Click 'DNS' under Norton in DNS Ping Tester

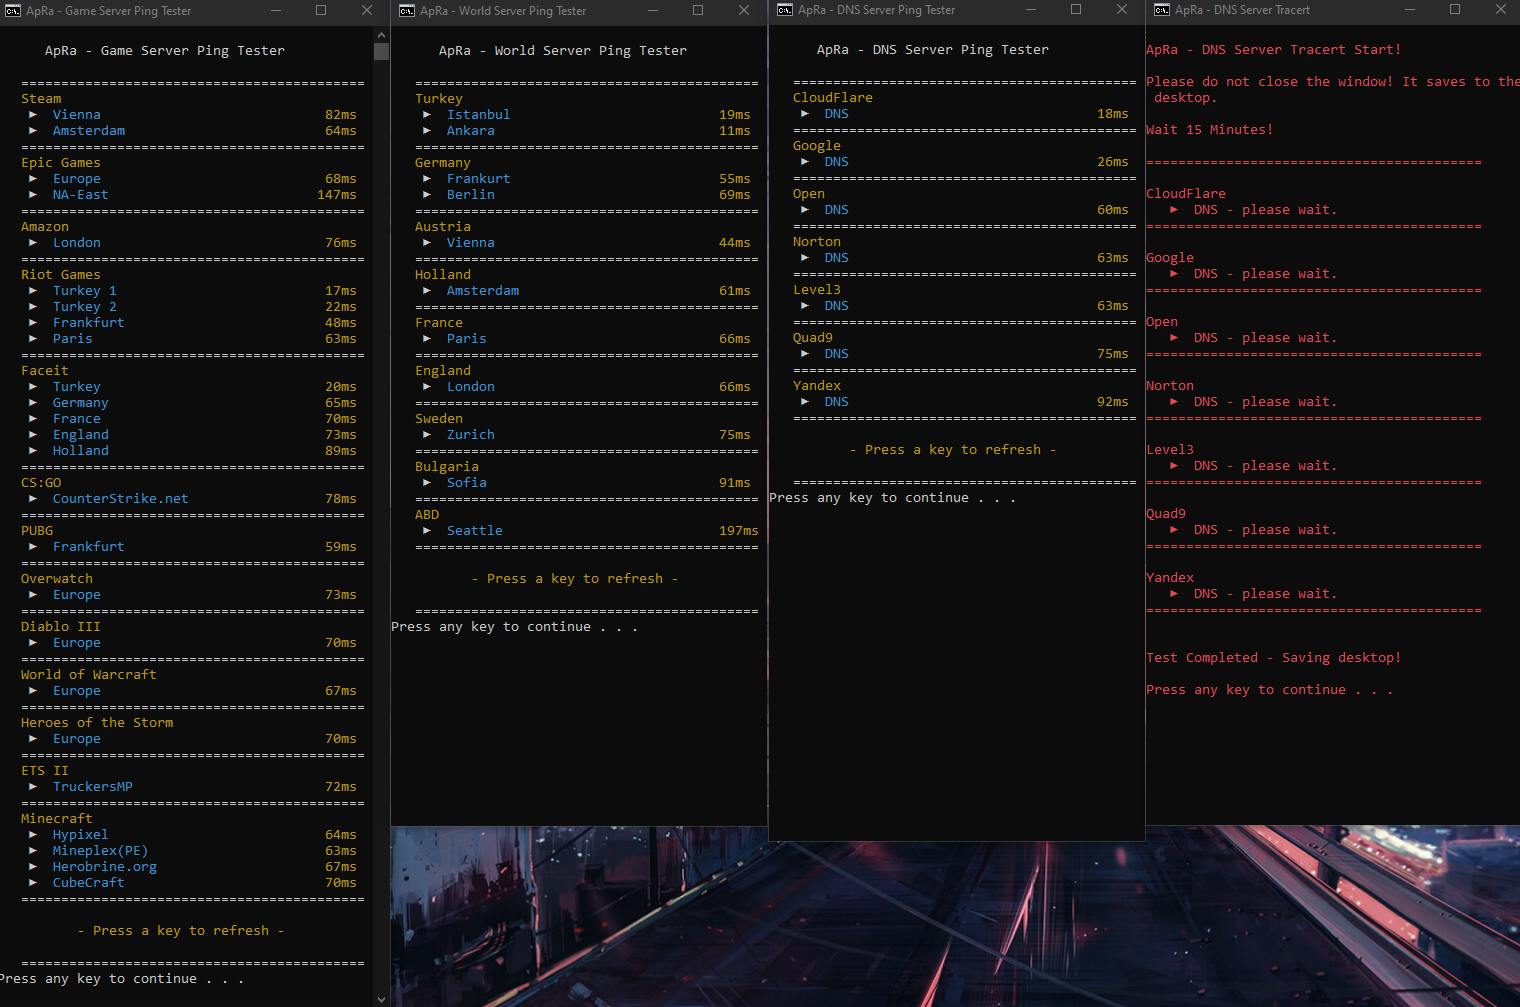pos(837,258)
